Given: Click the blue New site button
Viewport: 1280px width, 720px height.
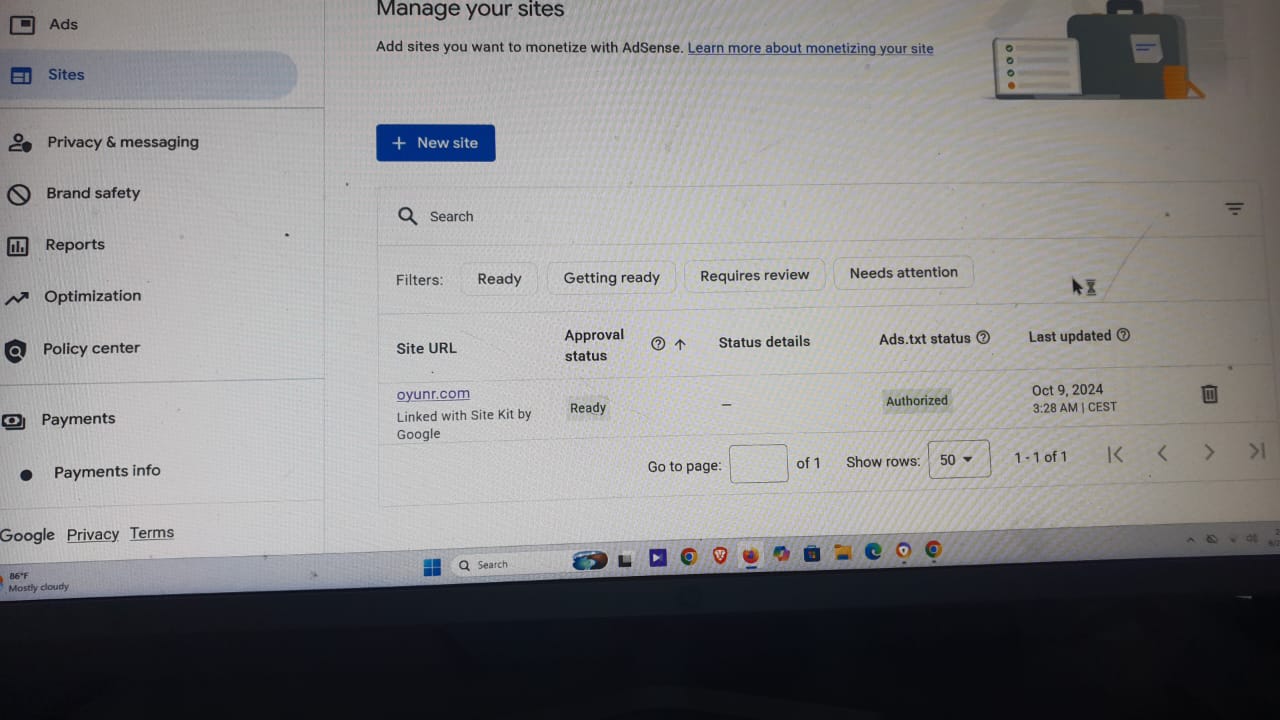Looking at the screenshot, I should tap(435, 143).
